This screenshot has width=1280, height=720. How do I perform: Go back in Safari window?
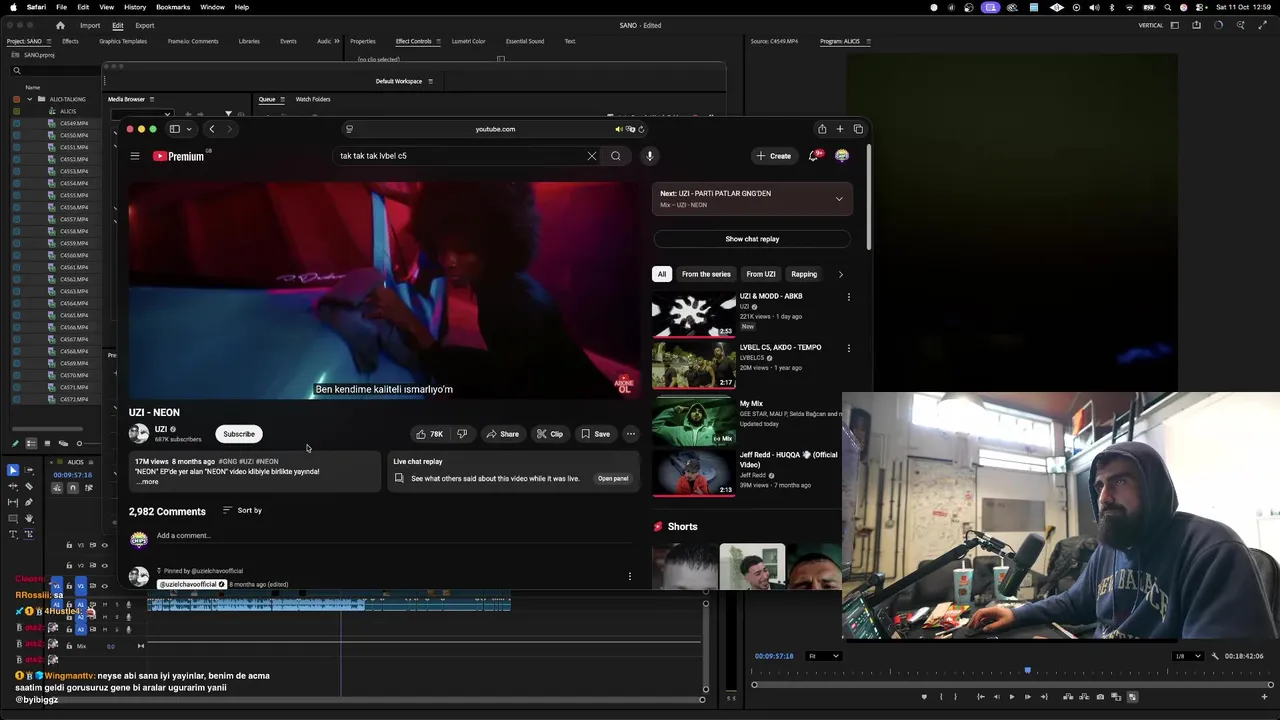click(x=212, y=129)
